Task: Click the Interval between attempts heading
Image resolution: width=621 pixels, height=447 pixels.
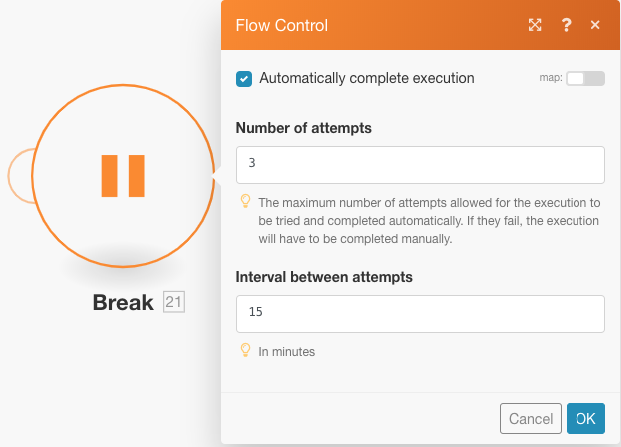Action: coord(324,277)
